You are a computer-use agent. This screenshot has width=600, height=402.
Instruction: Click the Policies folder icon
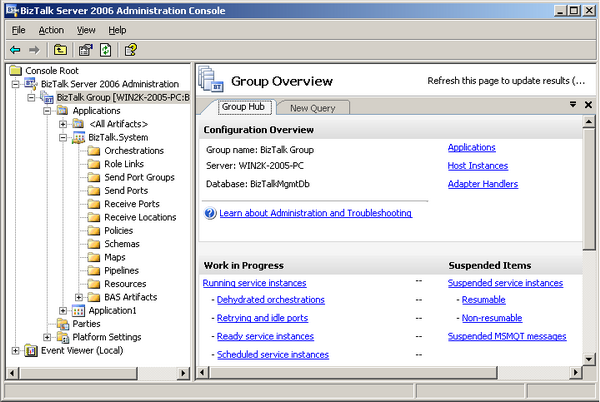coord(94,231)
